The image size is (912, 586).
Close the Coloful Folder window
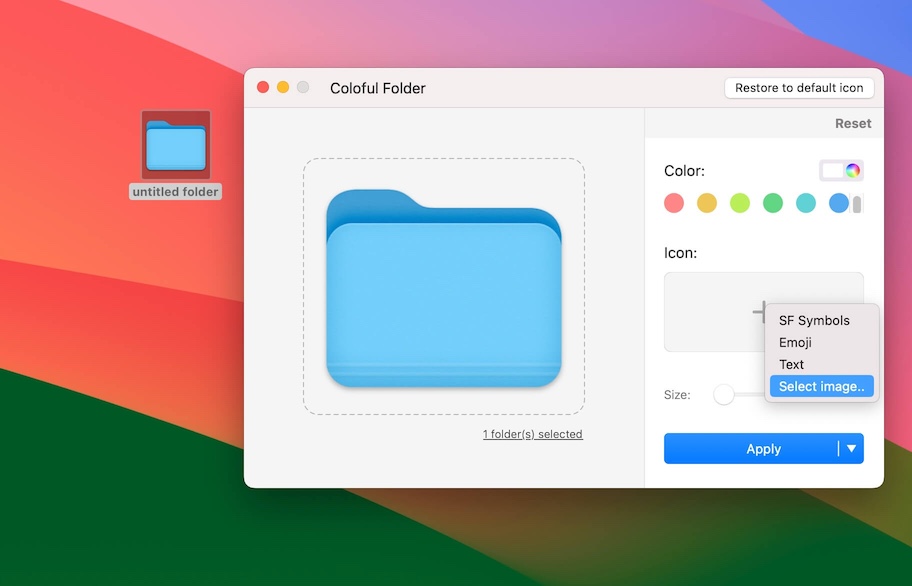pyautogui.click(x=263, y=87)
